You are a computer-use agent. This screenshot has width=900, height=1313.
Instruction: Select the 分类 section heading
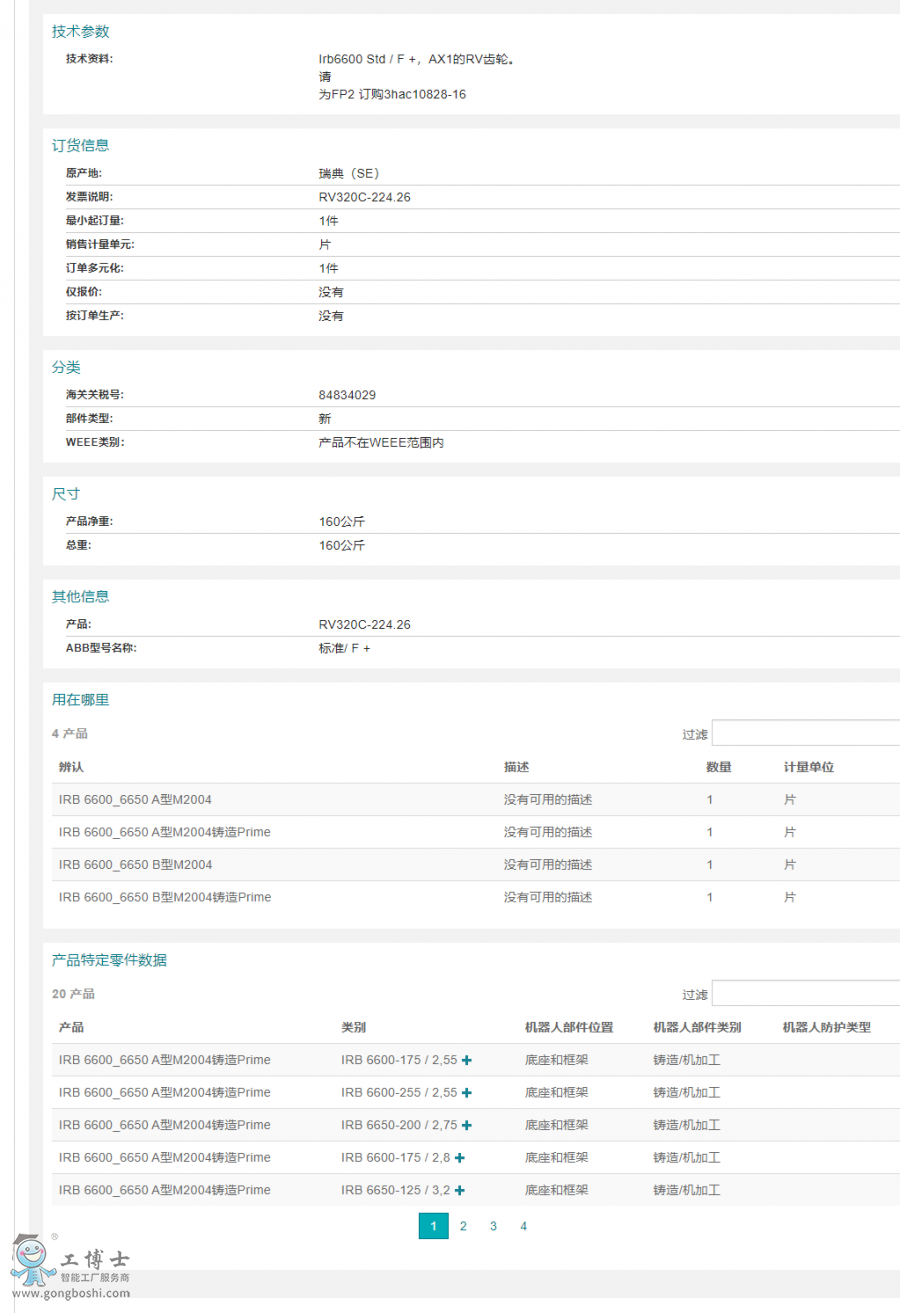pos(65,368)
